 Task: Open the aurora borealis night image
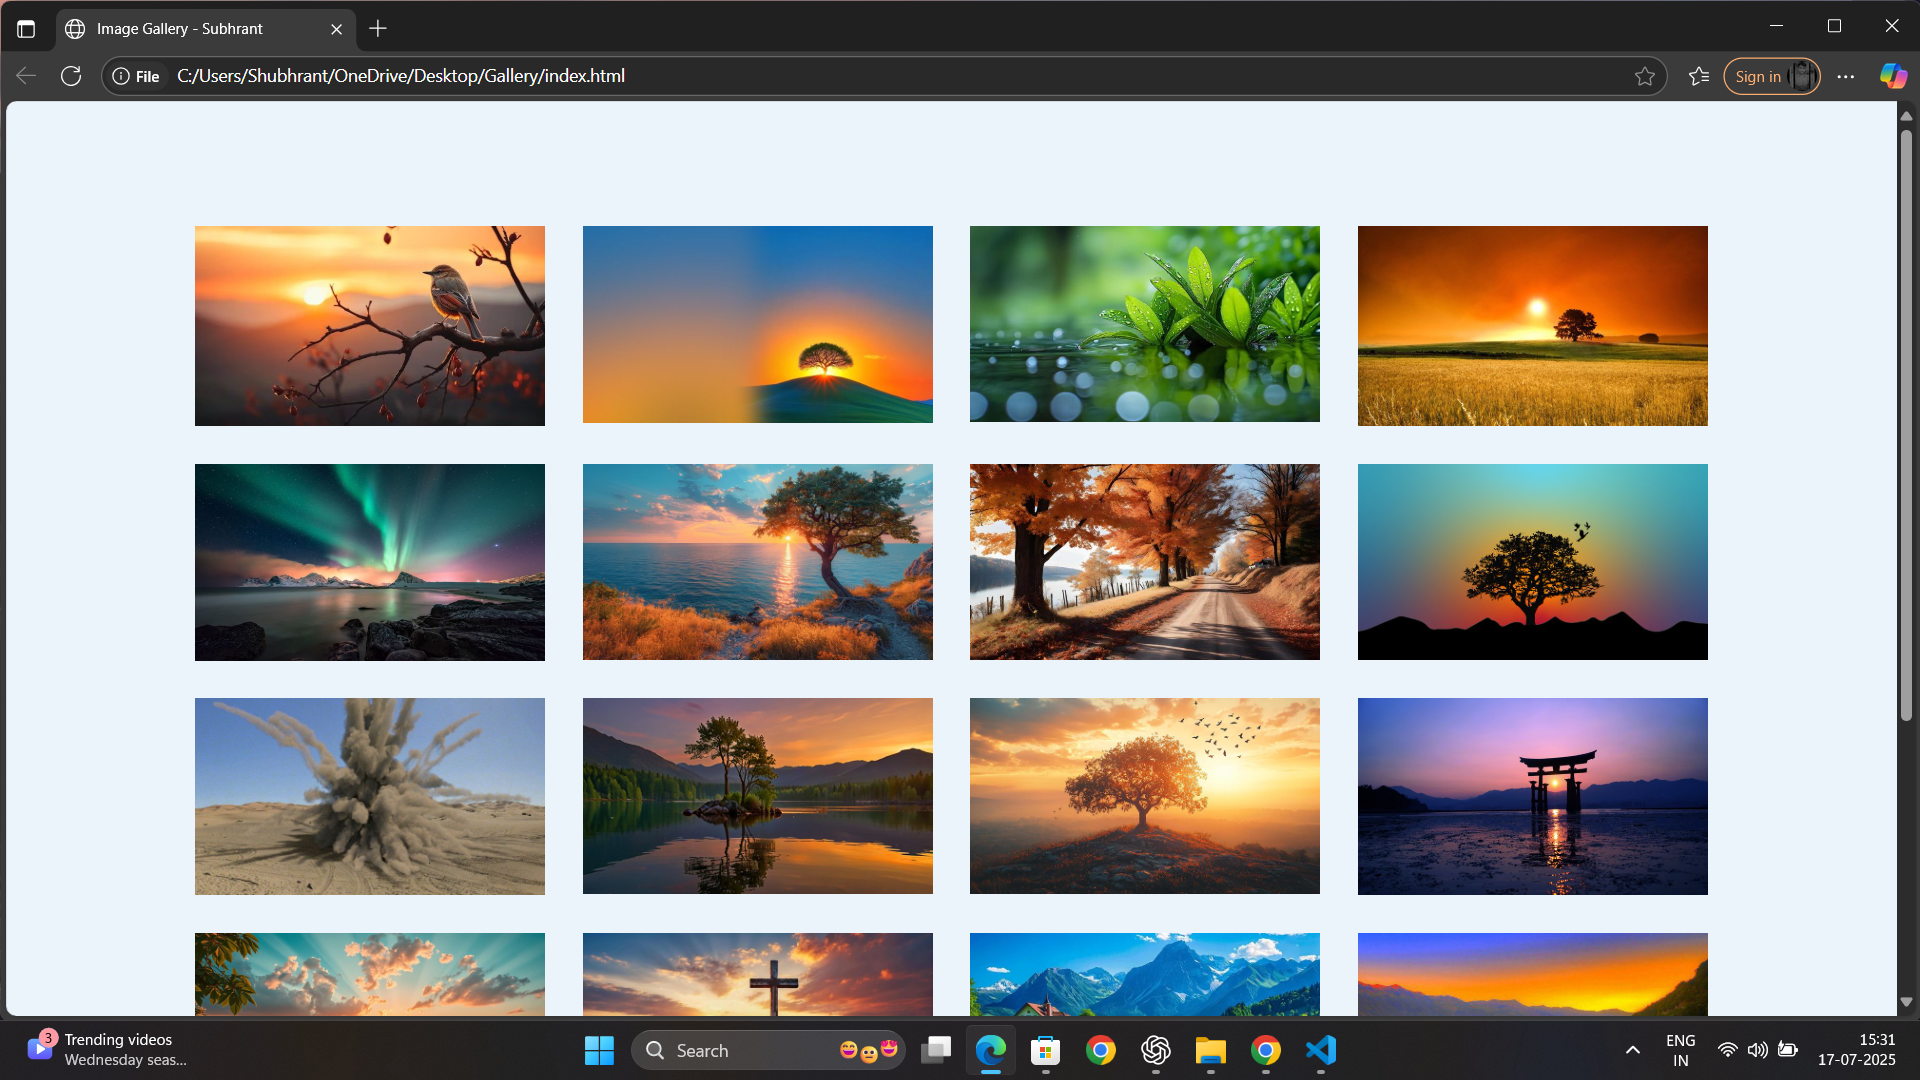point(369,562)
